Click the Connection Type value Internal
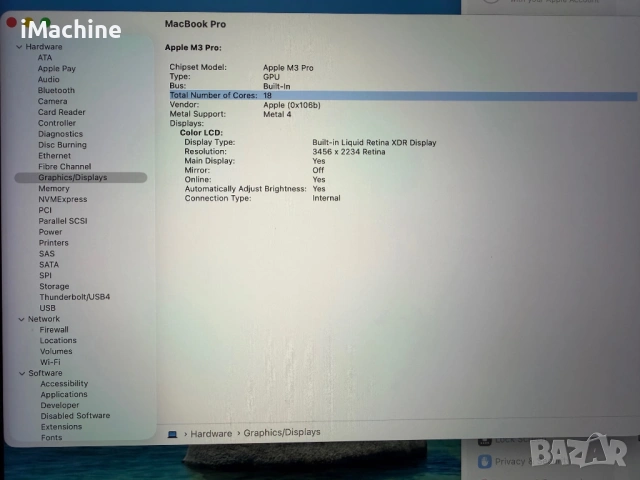 [x=326, y=198]
